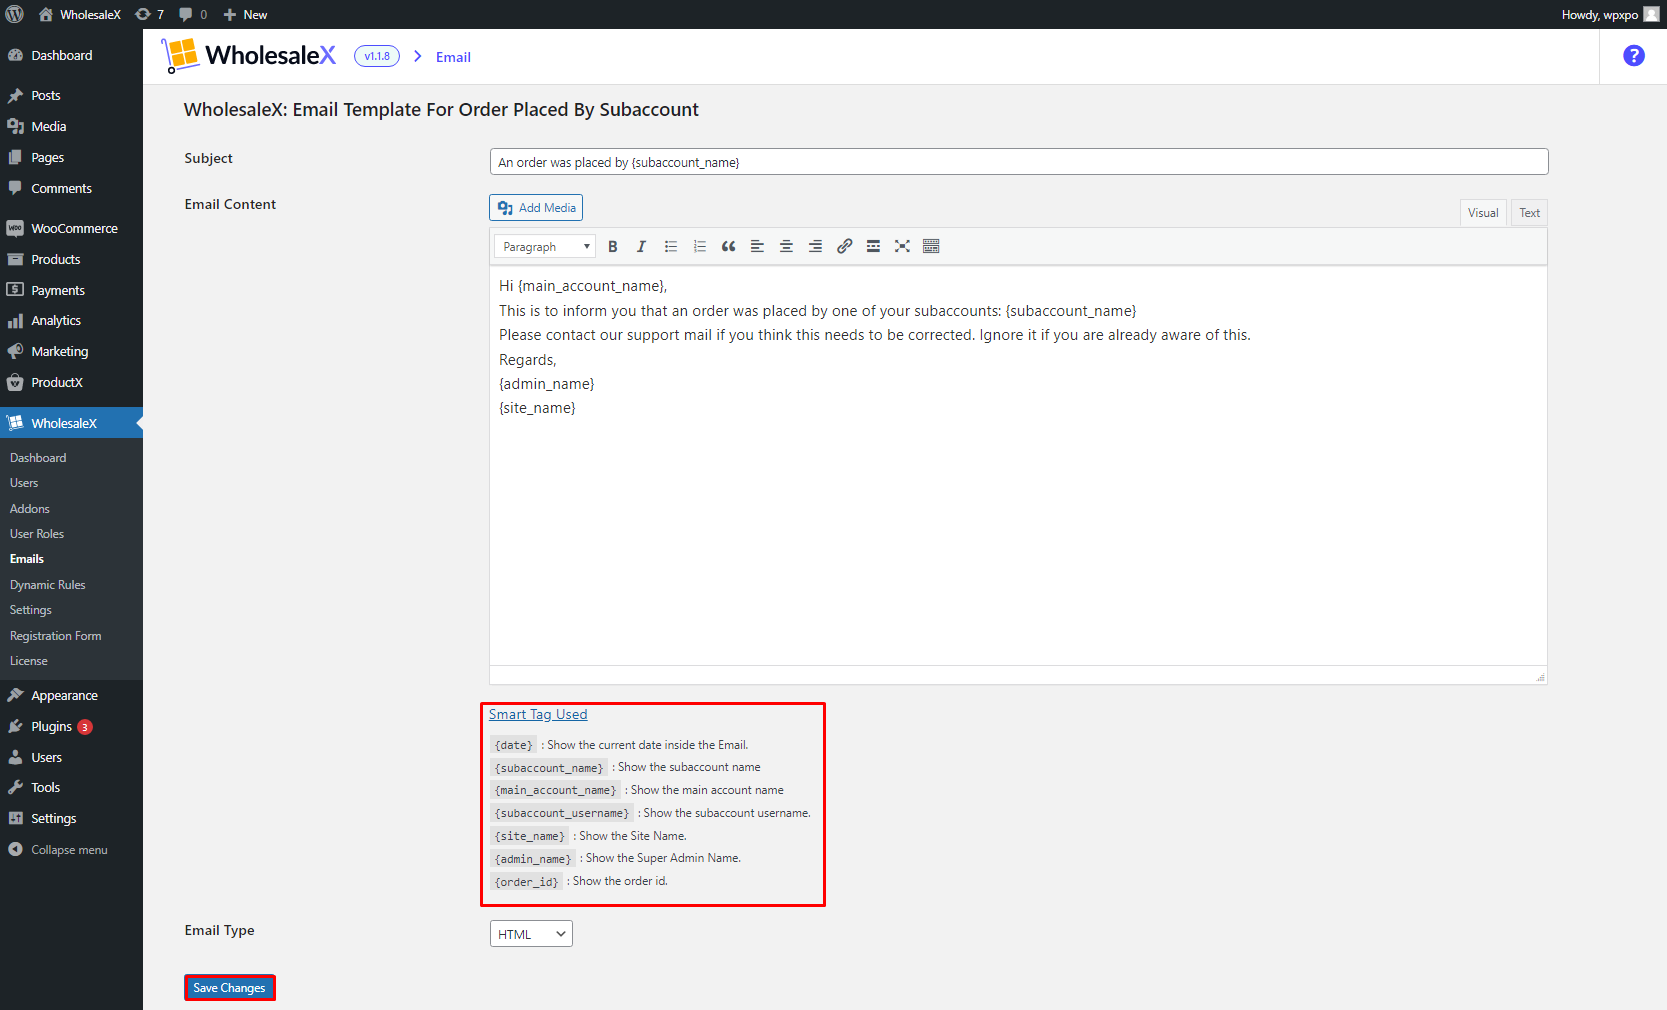Viewport: 1667px width, 1010px height.
Task: Open comments bubble in admin bar
Action: 193,14
